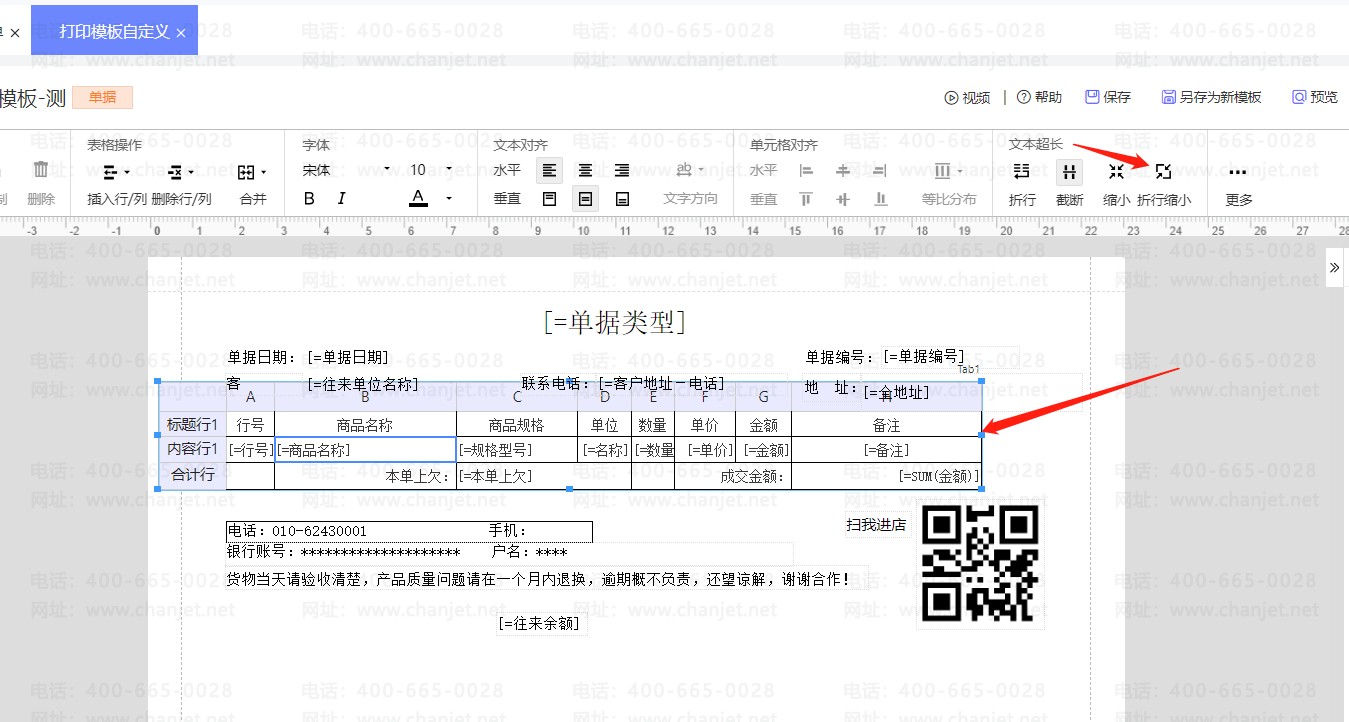Click the [=备注] content cell
The height and width of the screenshot is (722, 1349).
click(886, 450)
